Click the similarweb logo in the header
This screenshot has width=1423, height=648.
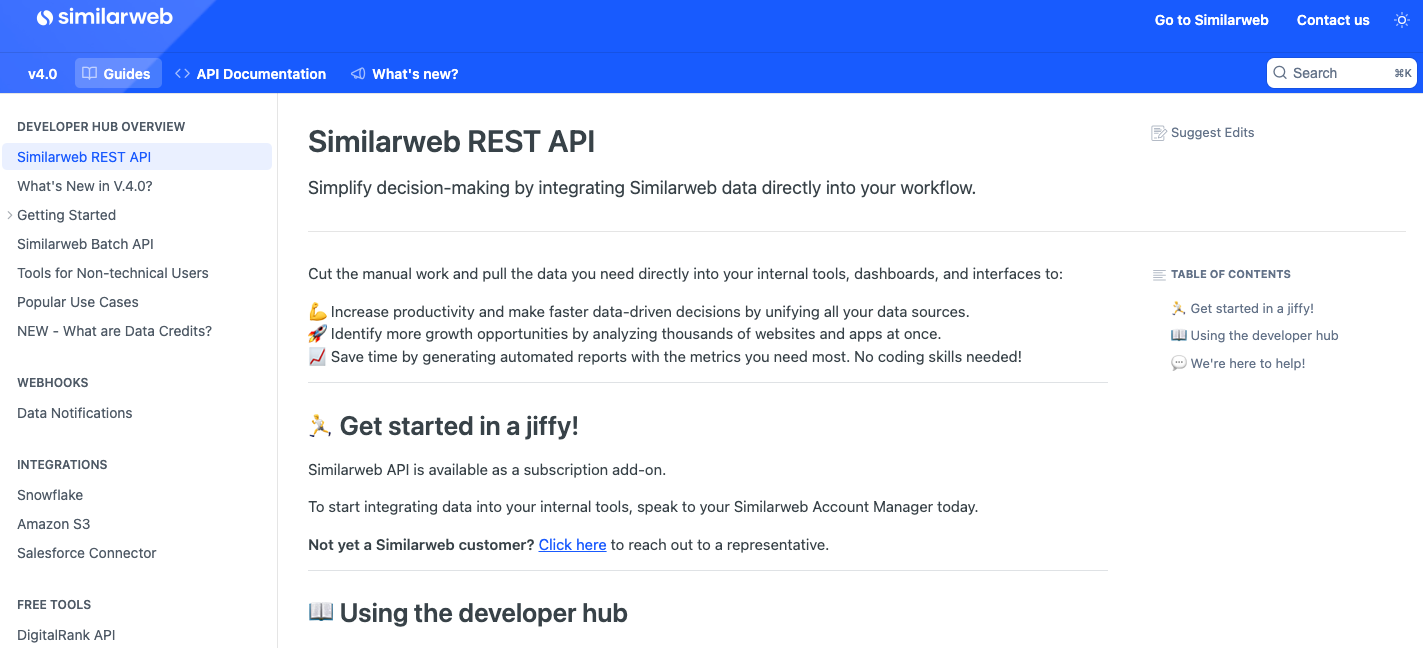[x=104, y=17]
